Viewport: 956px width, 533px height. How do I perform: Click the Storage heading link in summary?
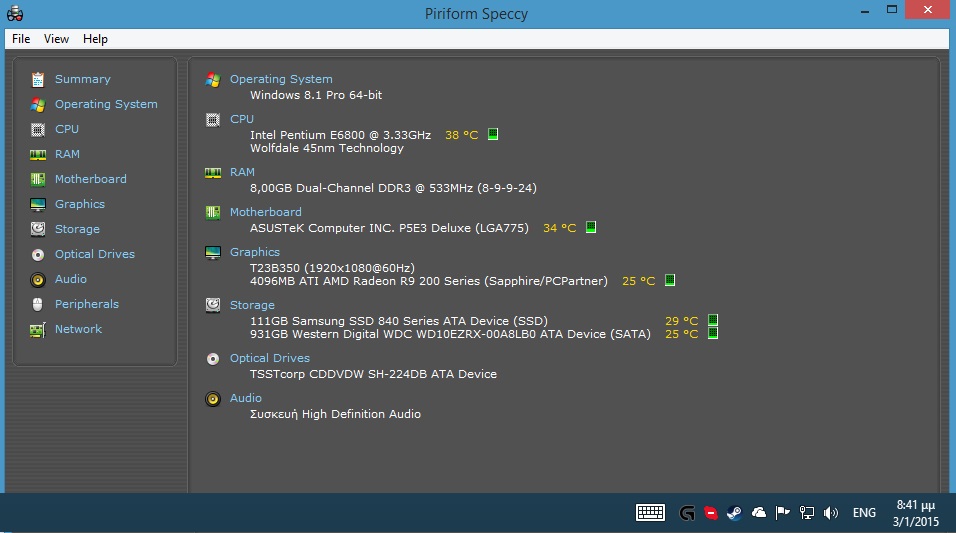[x=252, y=306]
